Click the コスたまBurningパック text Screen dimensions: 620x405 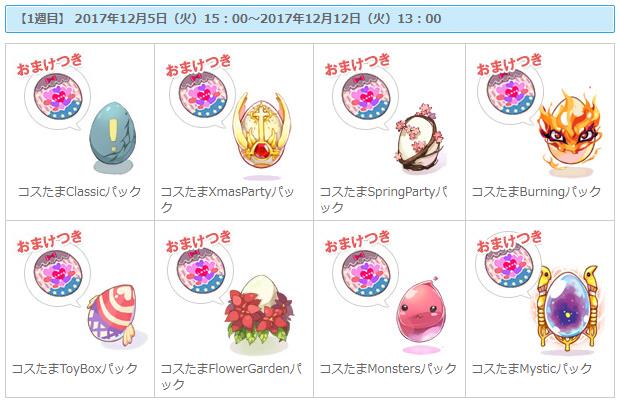click(x=536, y=192)
